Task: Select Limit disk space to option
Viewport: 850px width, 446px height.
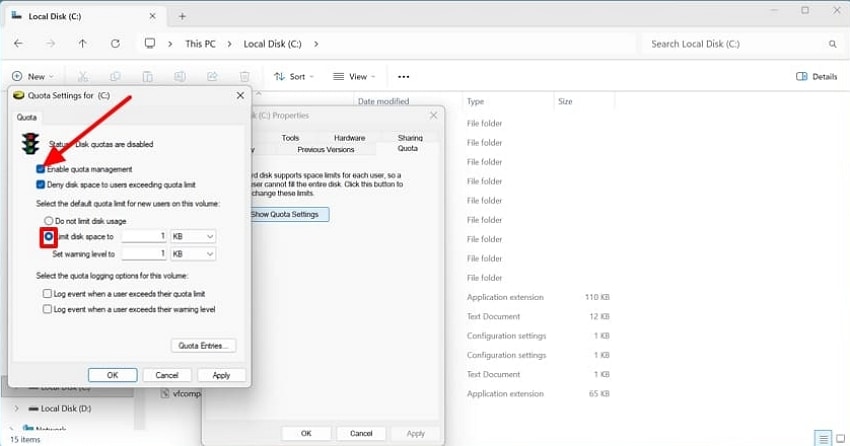Action: click(x=49, y=237)
